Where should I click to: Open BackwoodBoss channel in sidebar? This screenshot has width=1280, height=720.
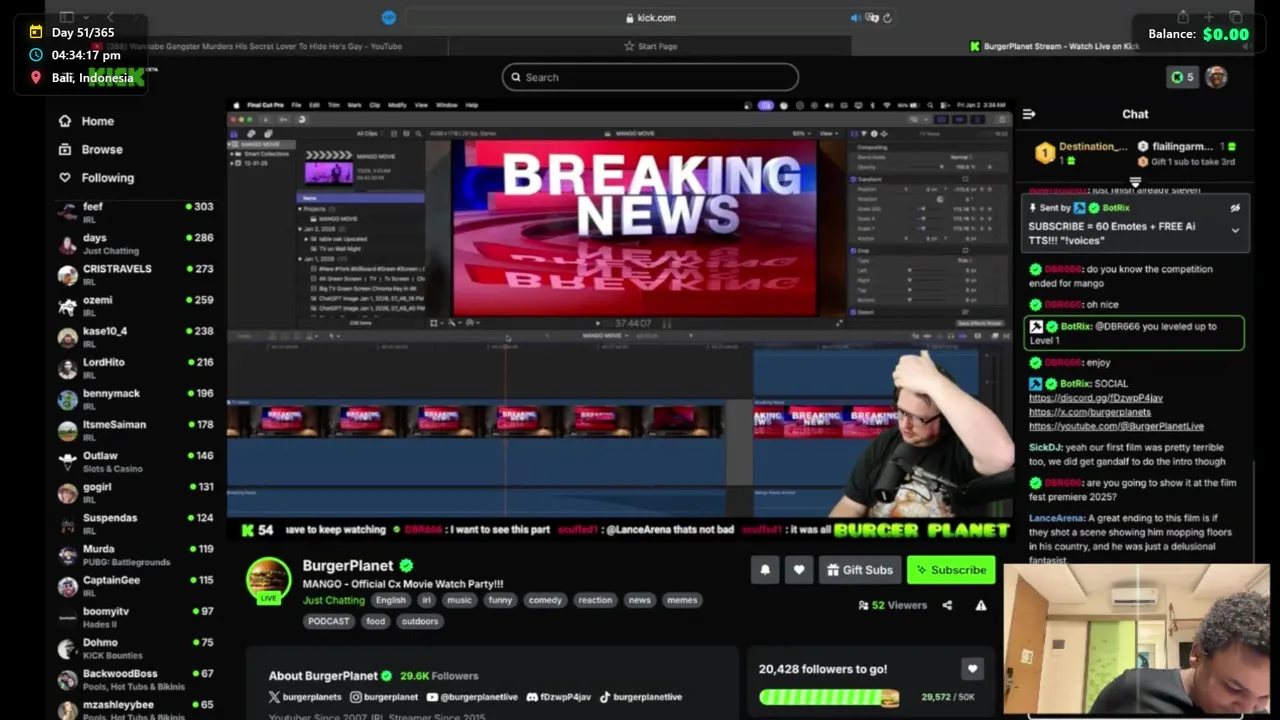tap(135, 679)
